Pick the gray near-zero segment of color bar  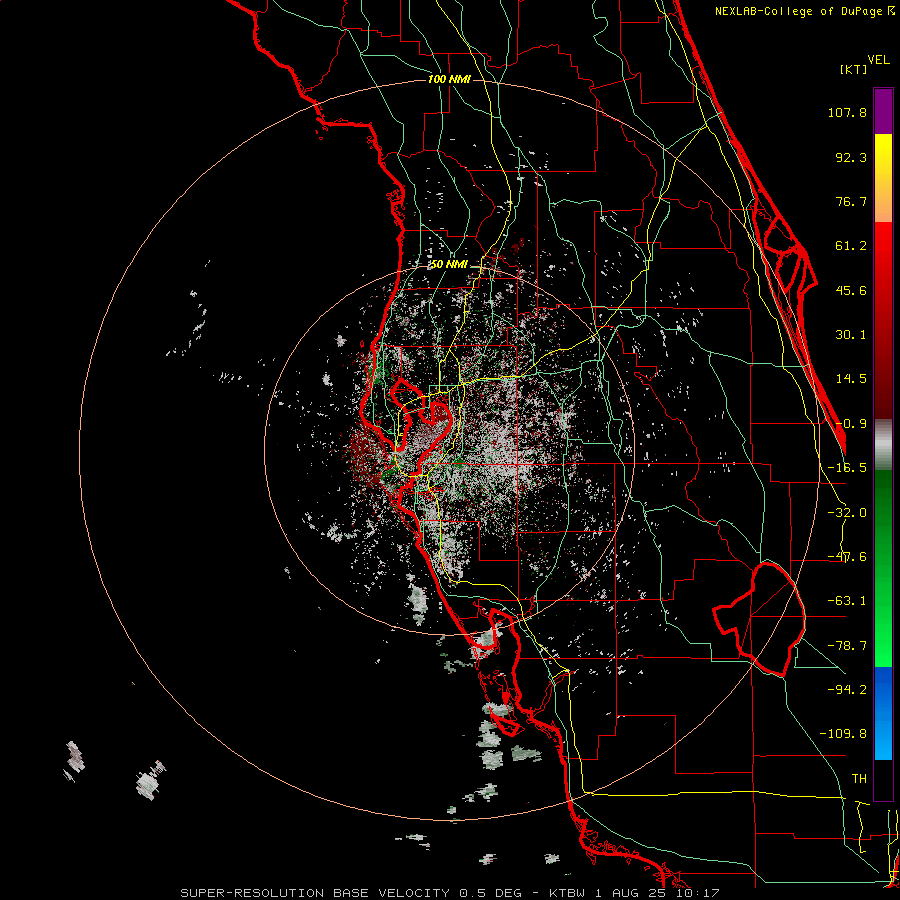pyautogui.click(x=883, y=442)
